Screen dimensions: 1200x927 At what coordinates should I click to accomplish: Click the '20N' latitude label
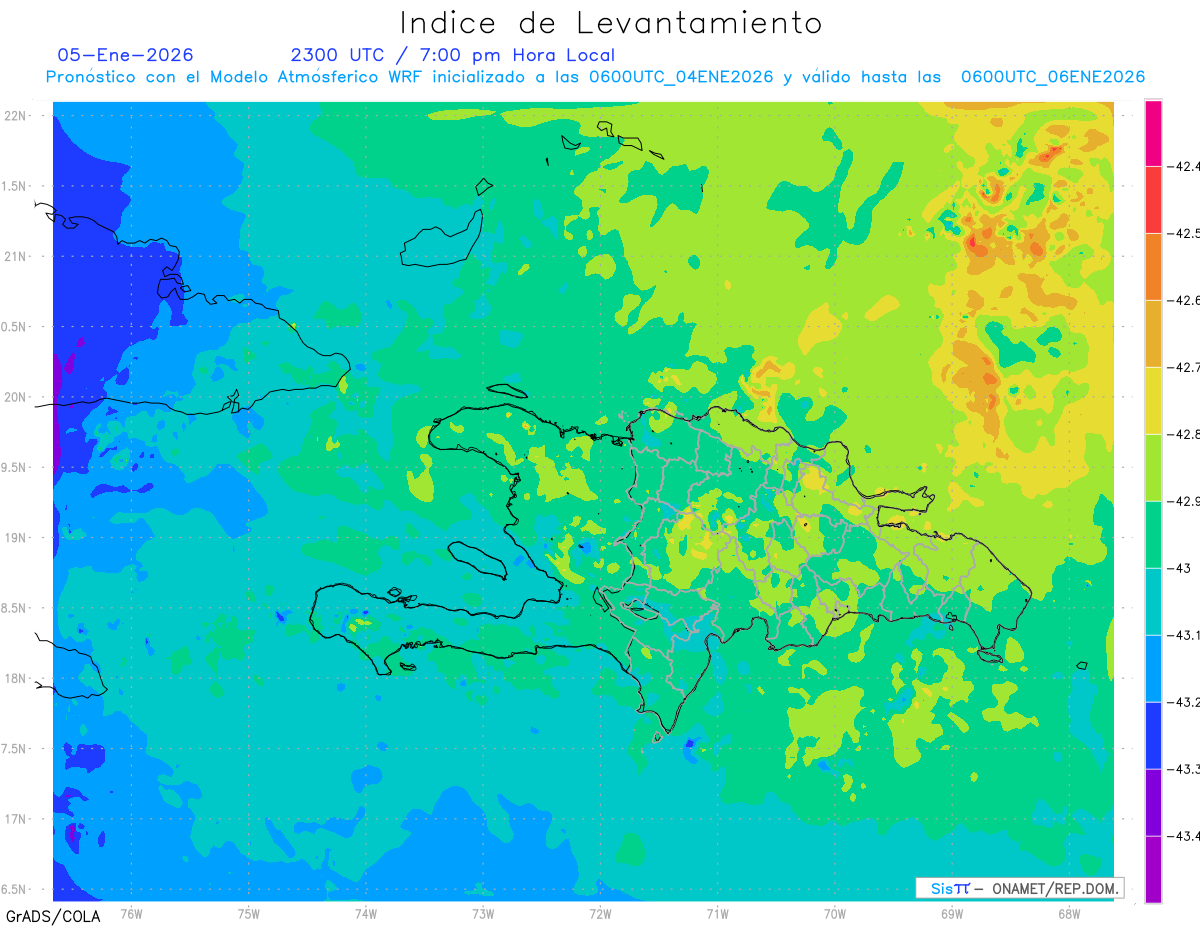pos(16,397)
